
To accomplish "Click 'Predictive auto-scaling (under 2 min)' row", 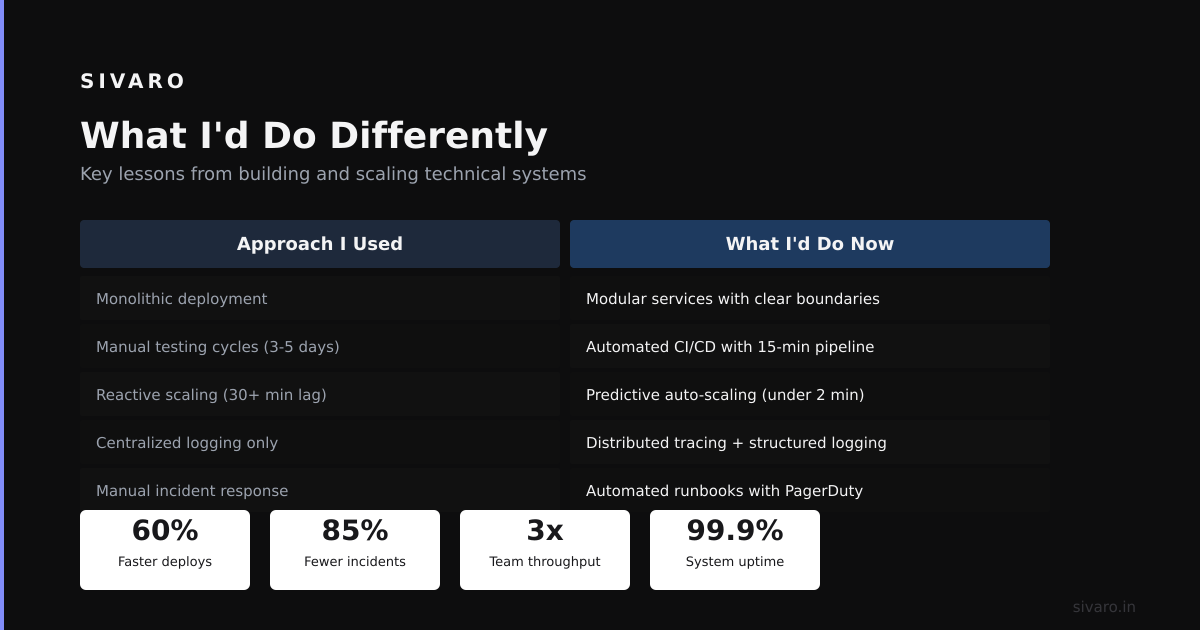I will point(810,395).
